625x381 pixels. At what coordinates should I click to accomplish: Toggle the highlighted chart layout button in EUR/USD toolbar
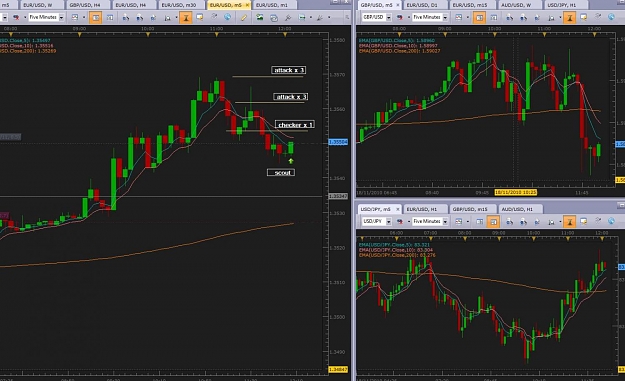pyautogui.click(x=95, y=17)
